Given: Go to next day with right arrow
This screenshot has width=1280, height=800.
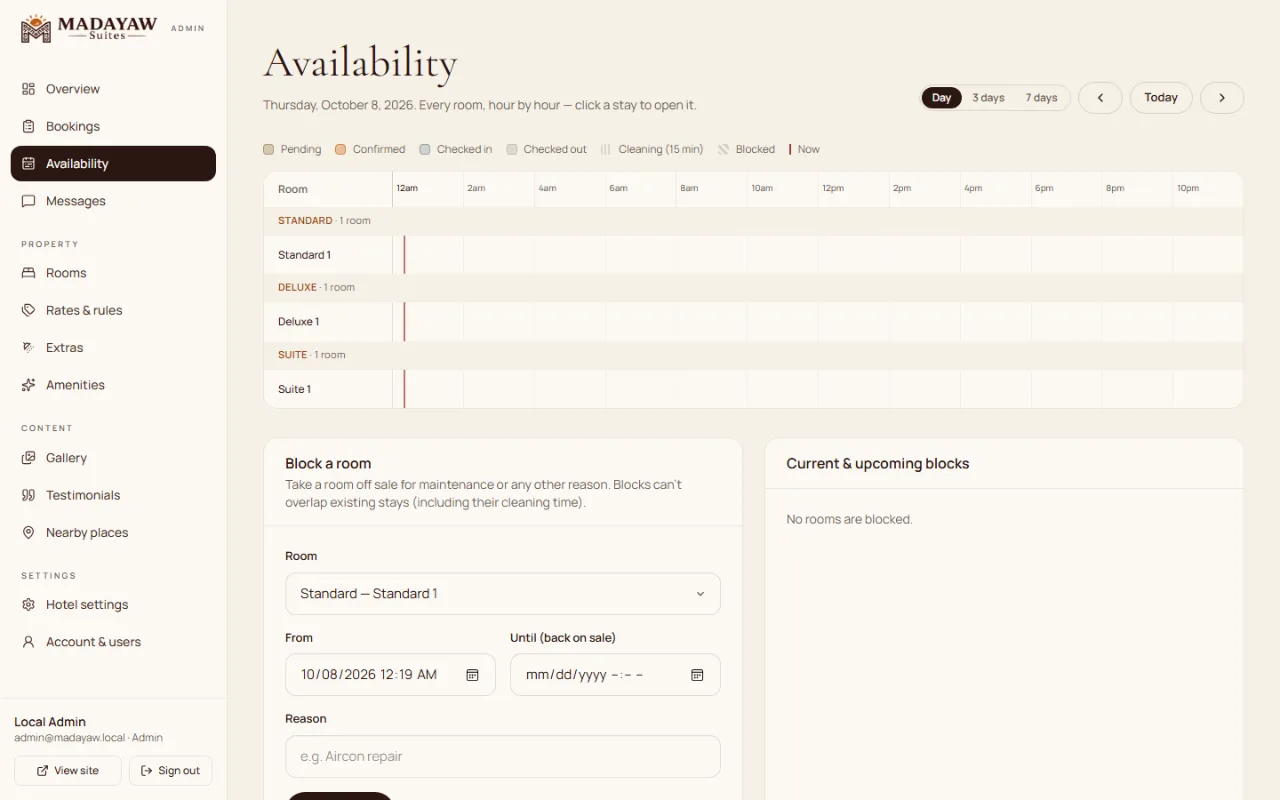Looking at the screenshot, I should coord(1222,98).
